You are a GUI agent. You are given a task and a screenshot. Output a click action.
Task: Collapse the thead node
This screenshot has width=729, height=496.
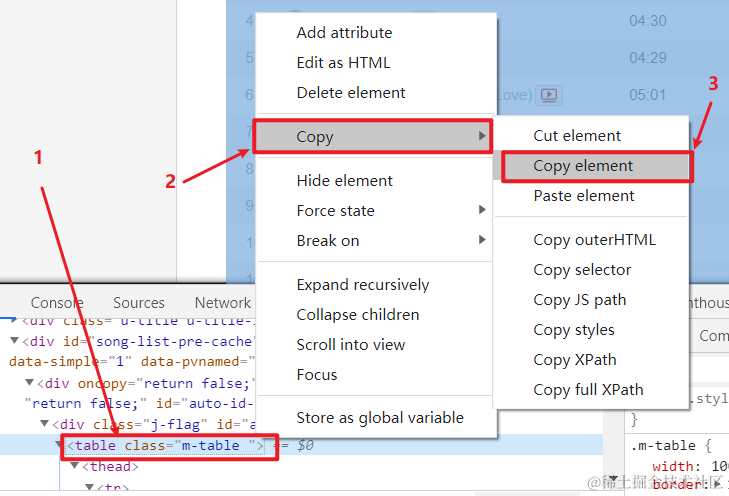pyautogui.click(x=74, y=465)
